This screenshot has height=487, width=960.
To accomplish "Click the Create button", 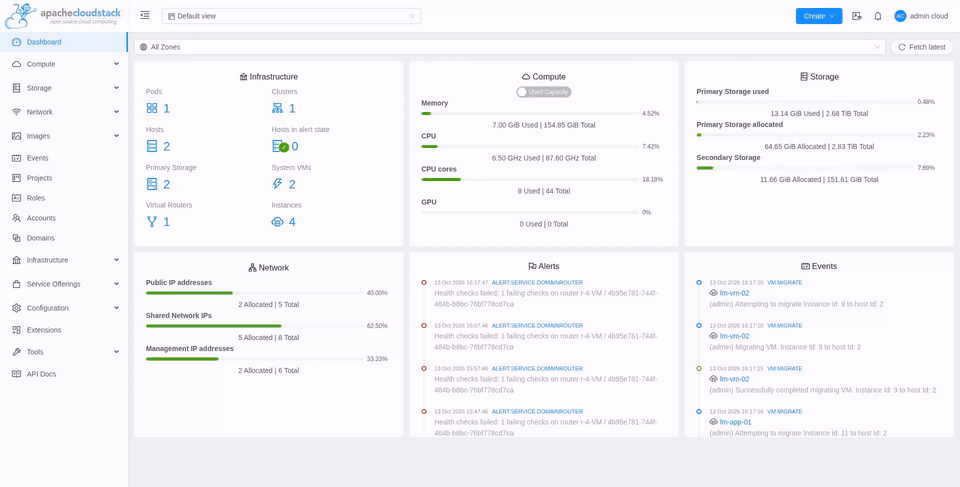I will (819, 16).
